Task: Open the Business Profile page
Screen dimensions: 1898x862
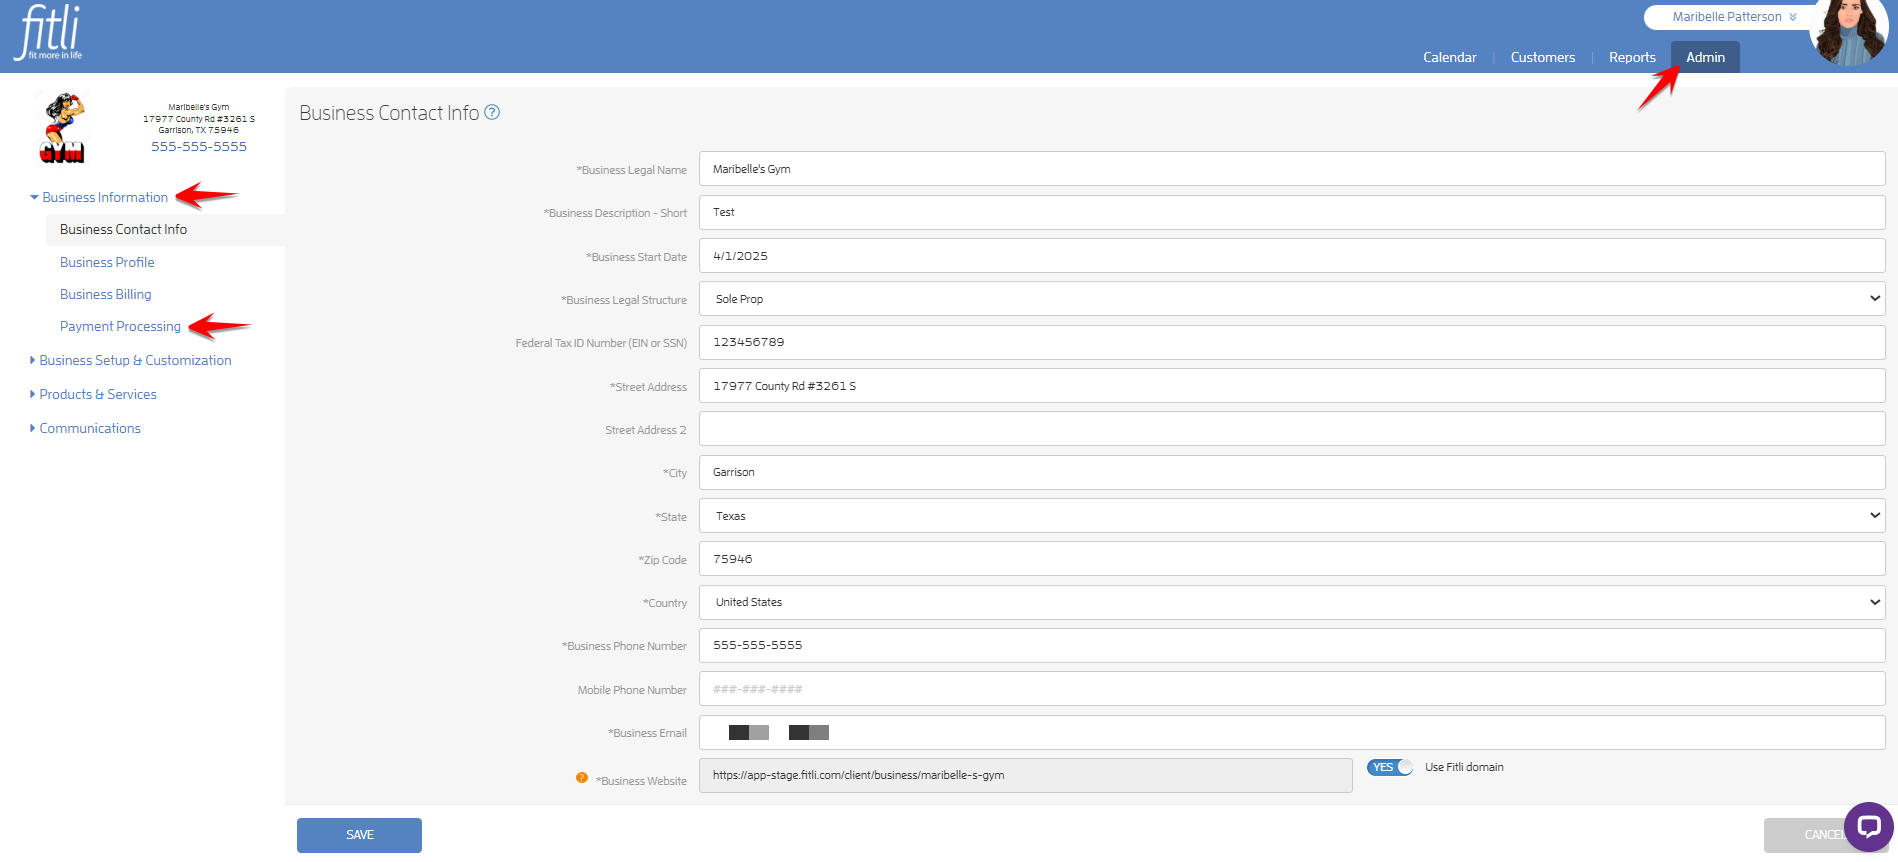Action: tap(107, 262)
